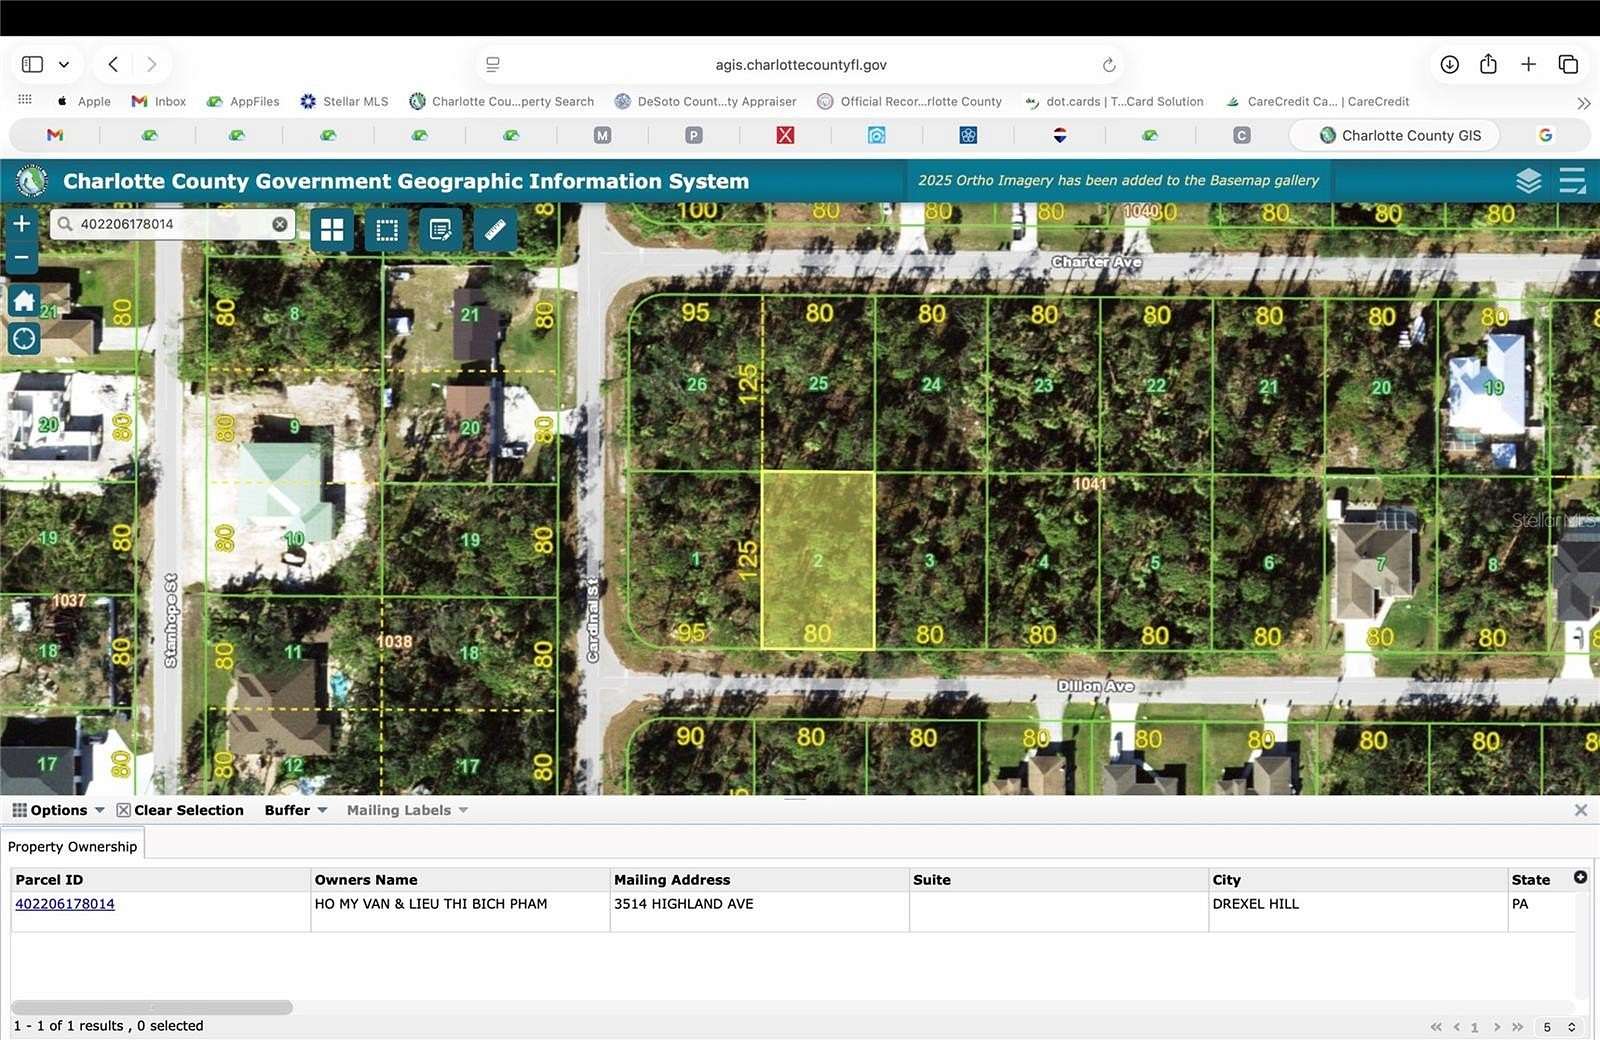Open the basemap layers panel

pos(1530,181)
